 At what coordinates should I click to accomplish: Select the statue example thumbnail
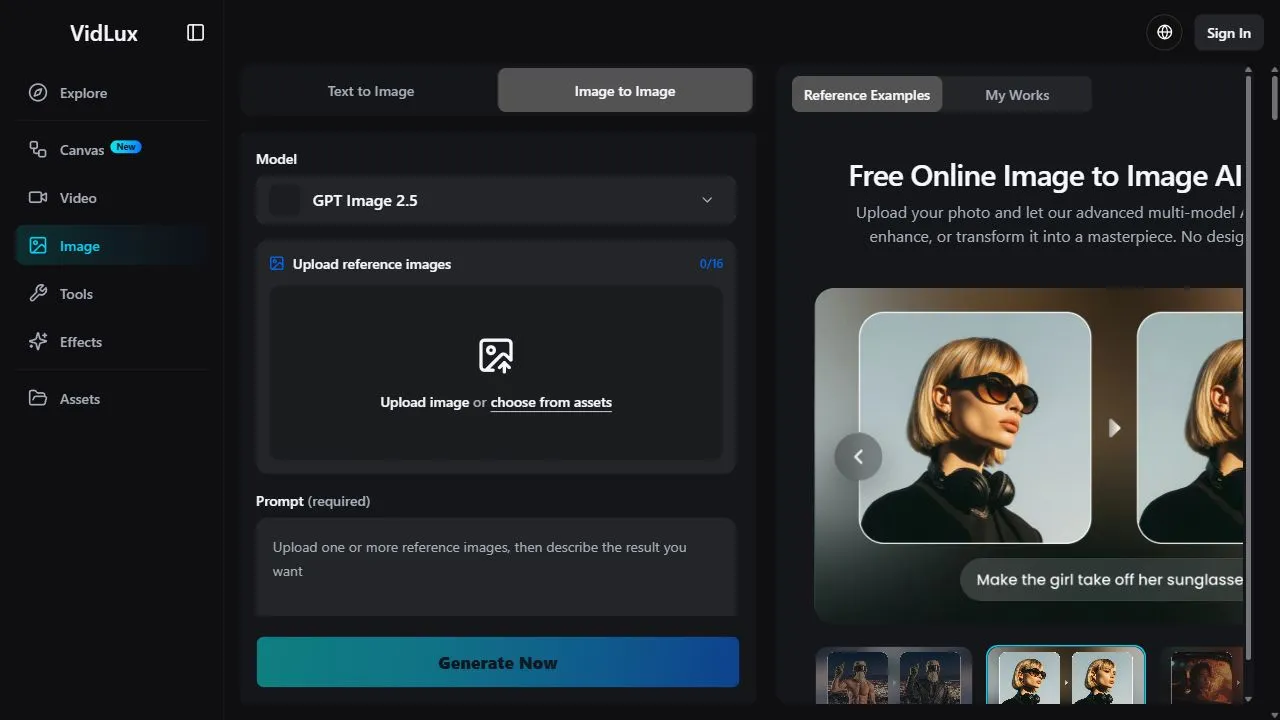point(894,677)
